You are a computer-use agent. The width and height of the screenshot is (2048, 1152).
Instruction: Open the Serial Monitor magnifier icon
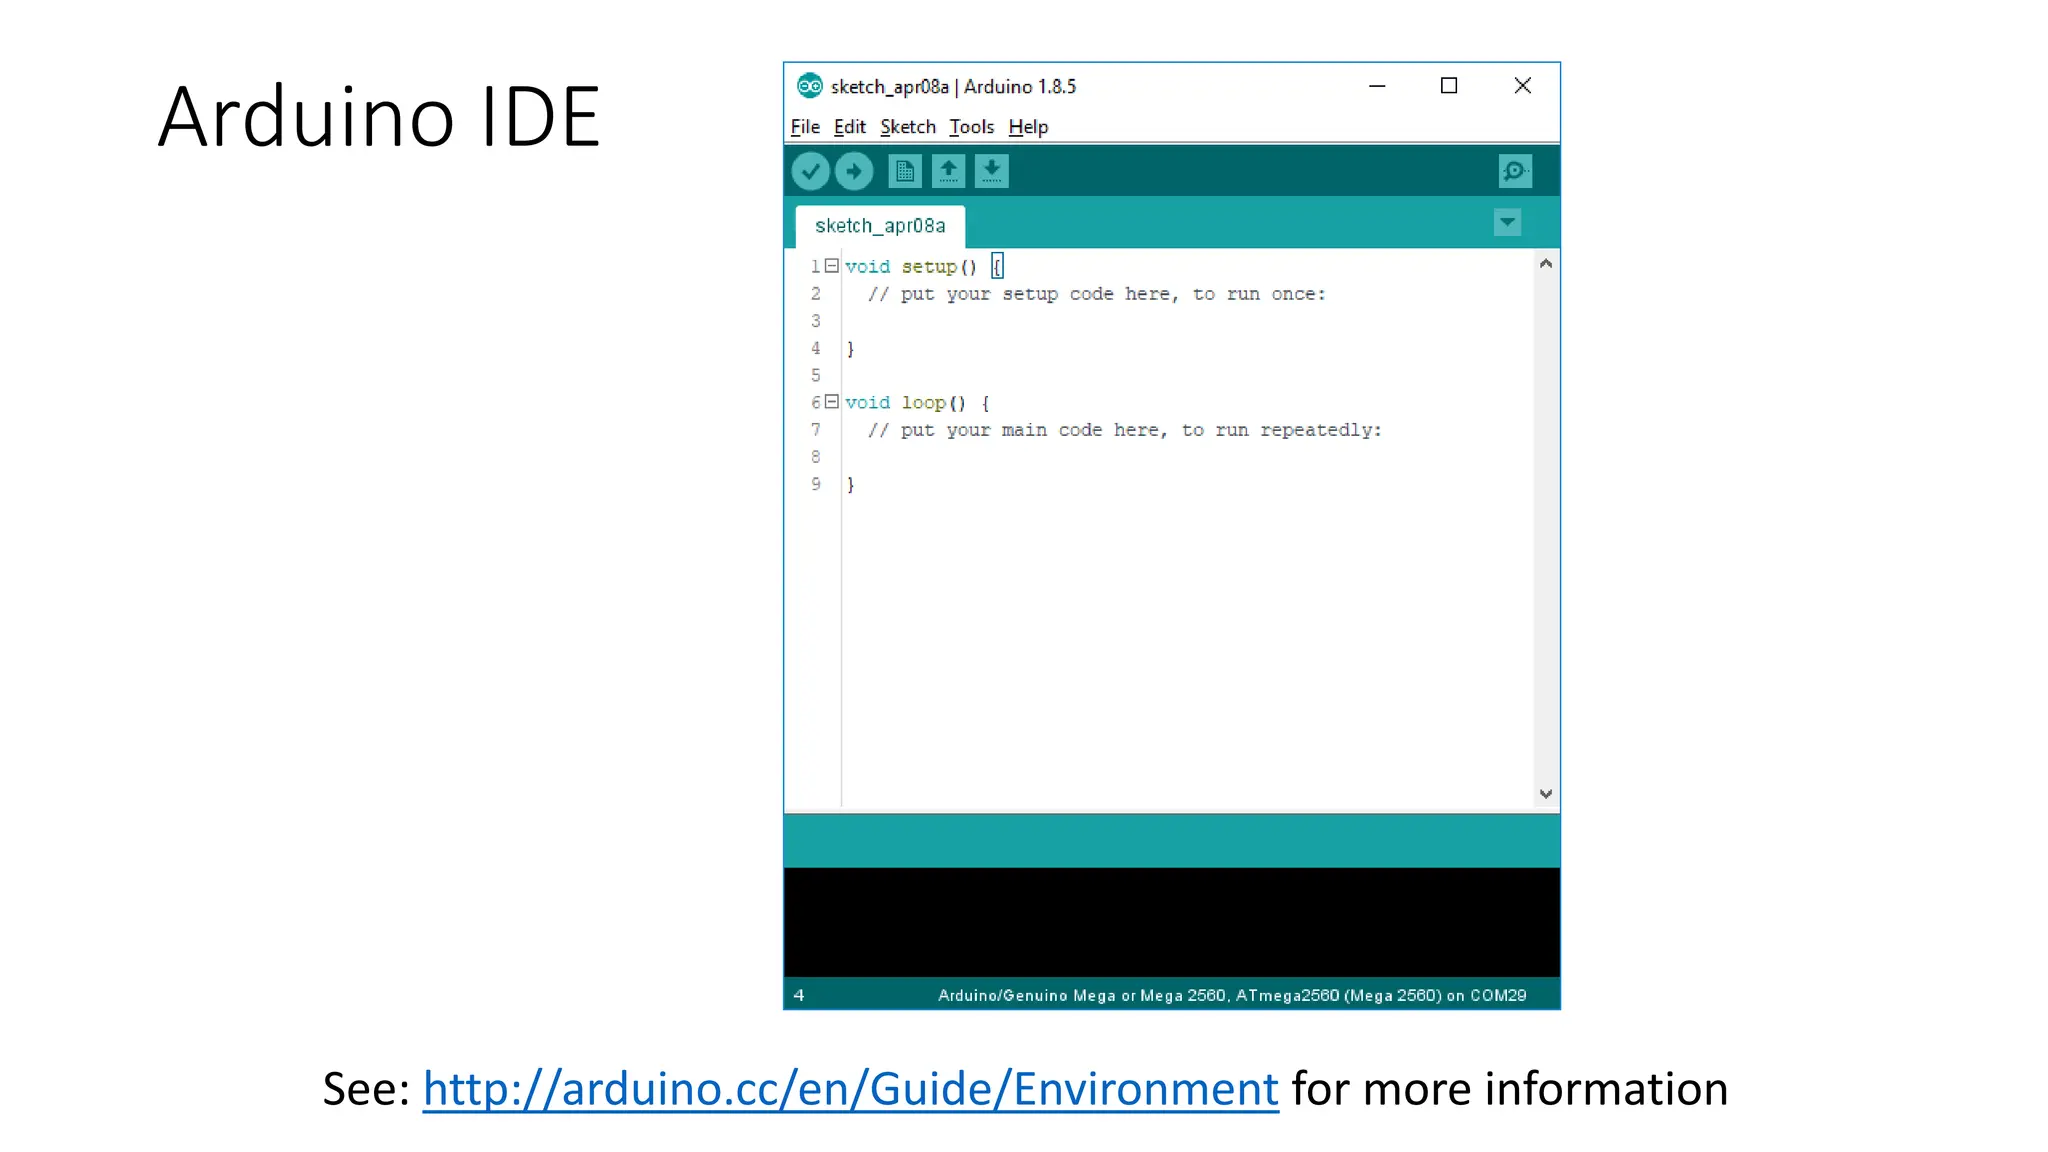1515,171
